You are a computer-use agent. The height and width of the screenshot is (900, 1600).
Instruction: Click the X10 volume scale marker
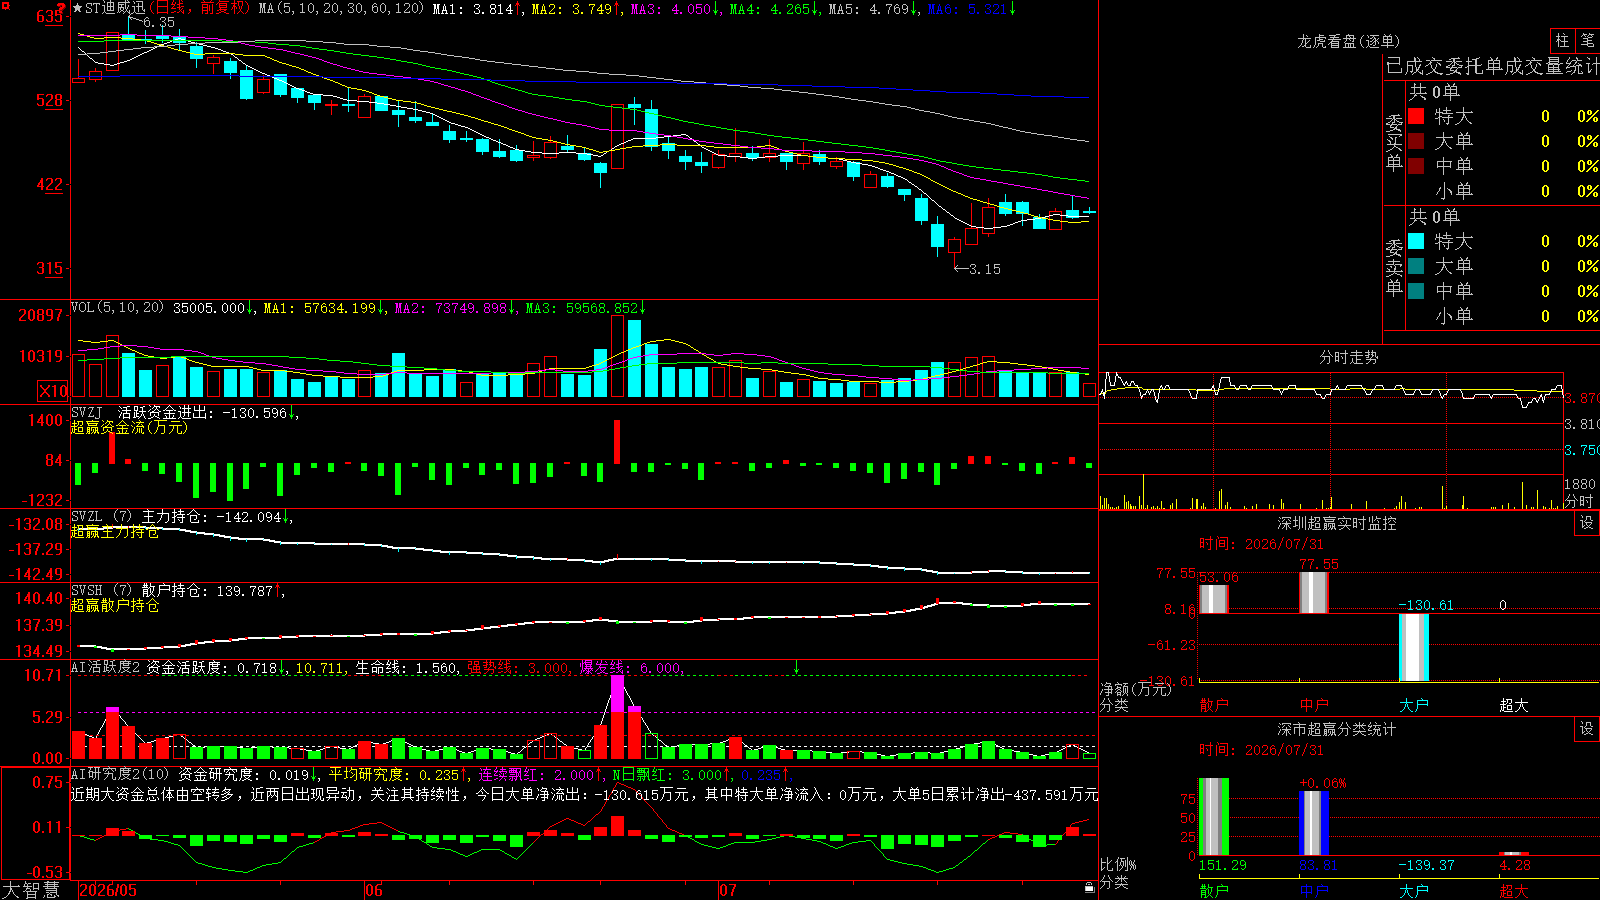53,391
